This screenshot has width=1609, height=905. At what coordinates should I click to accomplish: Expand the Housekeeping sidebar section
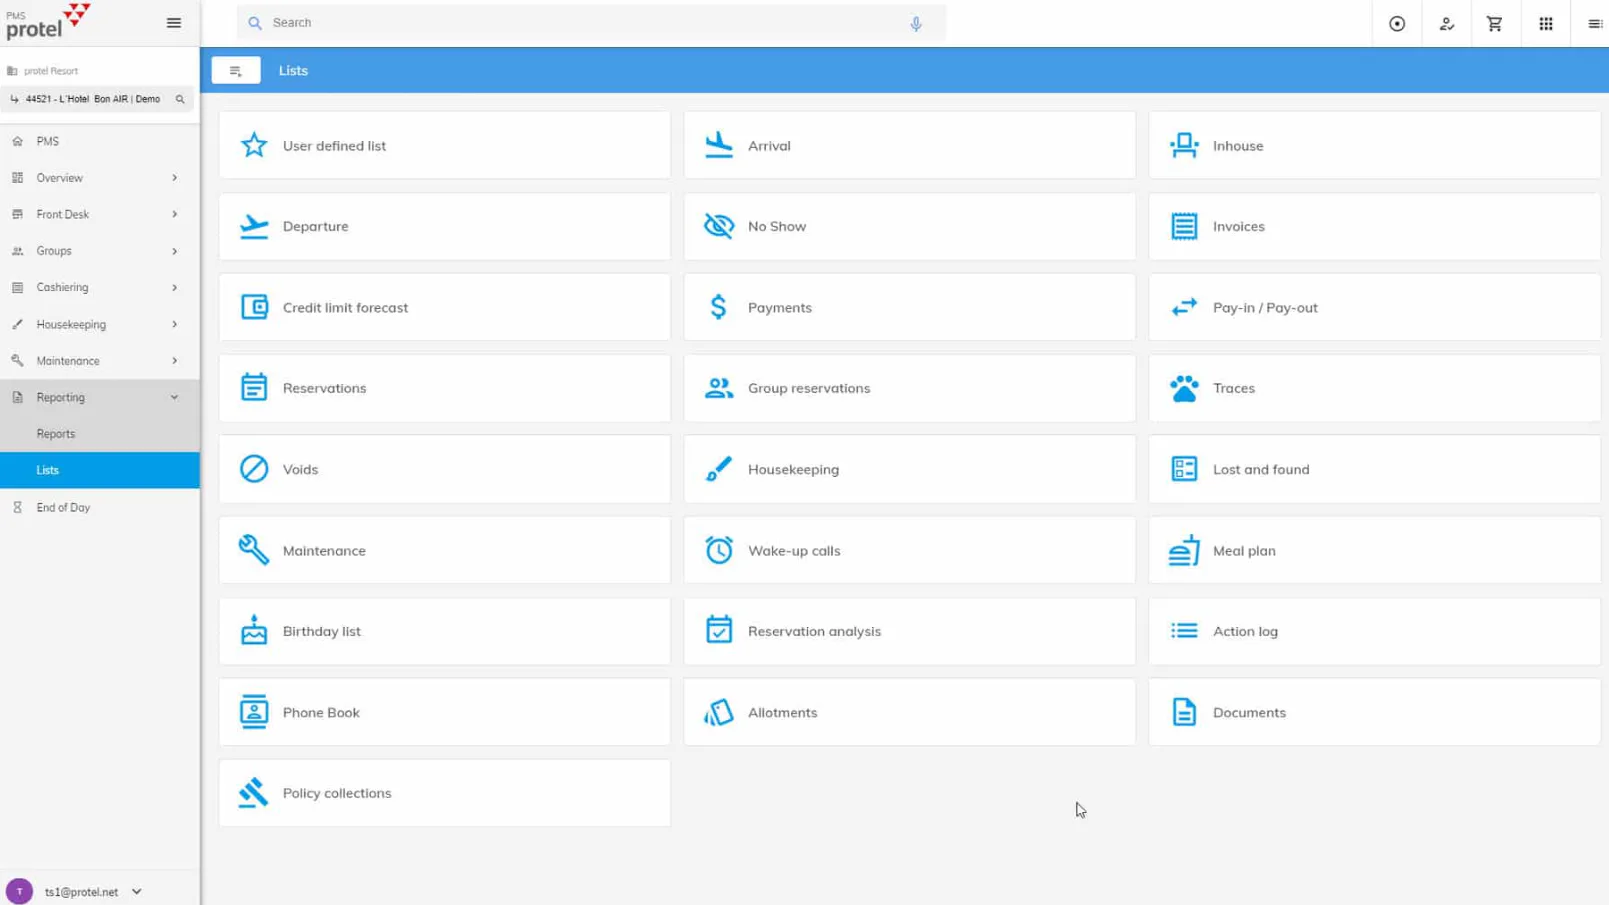pos(100,324)
